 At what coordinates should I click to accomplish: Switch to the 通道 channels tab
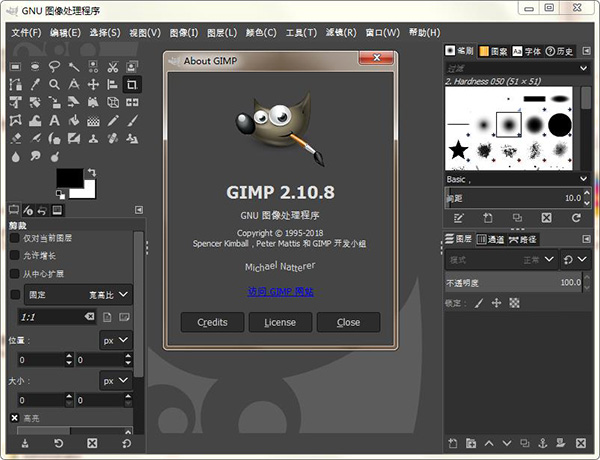click(491, 240)
